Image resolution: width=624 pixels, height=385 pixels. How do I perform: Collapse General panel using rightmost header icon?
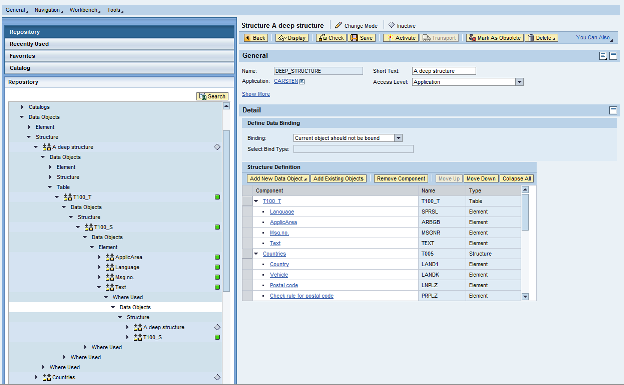(613, 56)
